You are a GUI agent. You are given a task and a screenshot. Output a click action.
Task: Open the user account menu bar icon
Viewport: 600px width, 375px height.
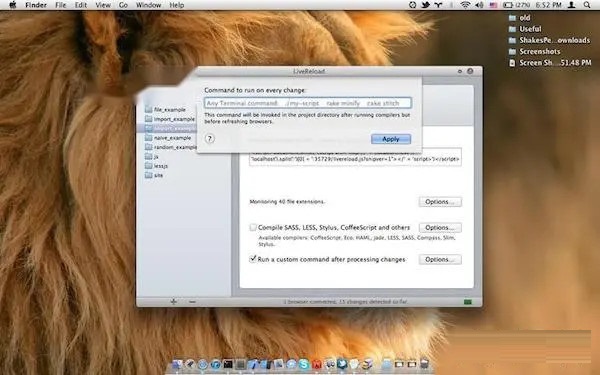572,5
